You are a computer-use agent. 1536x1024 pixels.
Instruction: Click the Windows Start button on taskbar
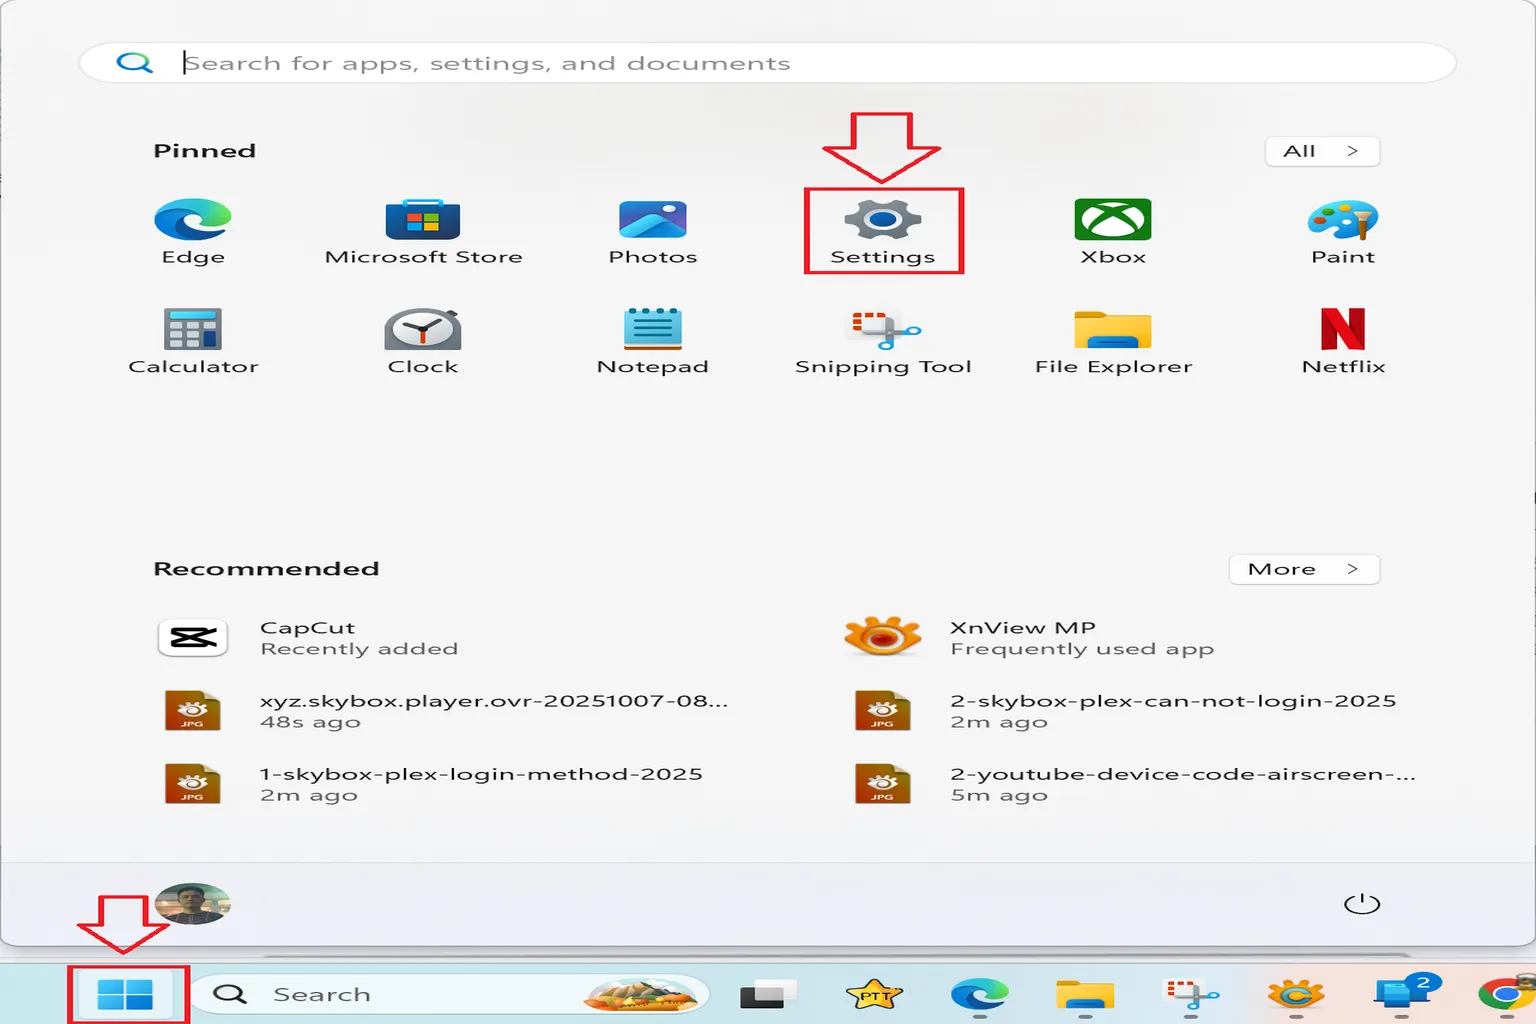tap(125, 995)
